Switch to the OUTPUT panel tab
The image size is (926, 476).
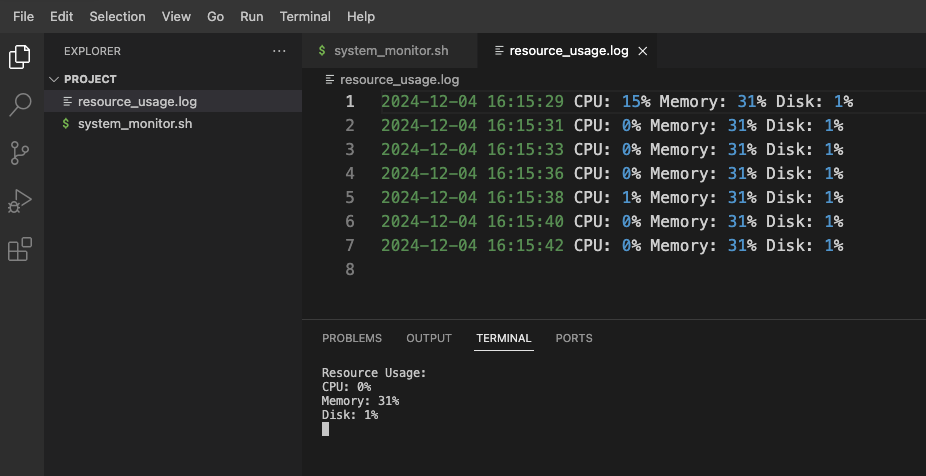click(429, 338)
